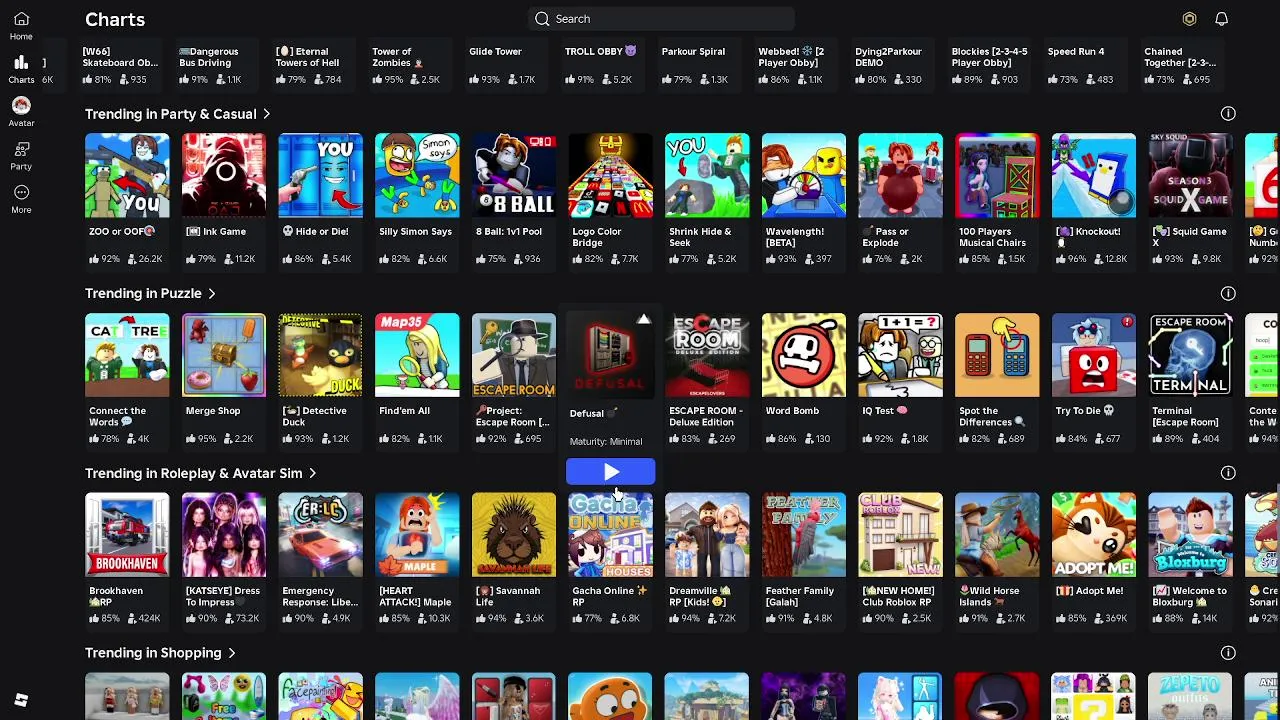Click the info icon for Roleplay & Avatar Sim

coord(1228,473)
